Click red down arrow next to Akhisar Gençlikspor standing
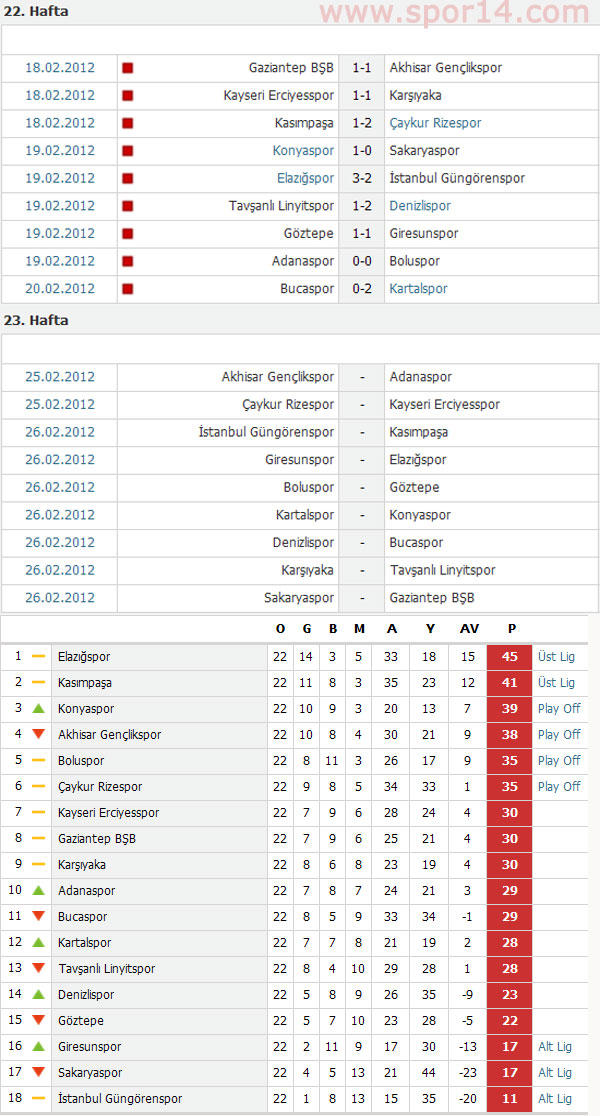600x1116 pixels. (x=38, y=735)
